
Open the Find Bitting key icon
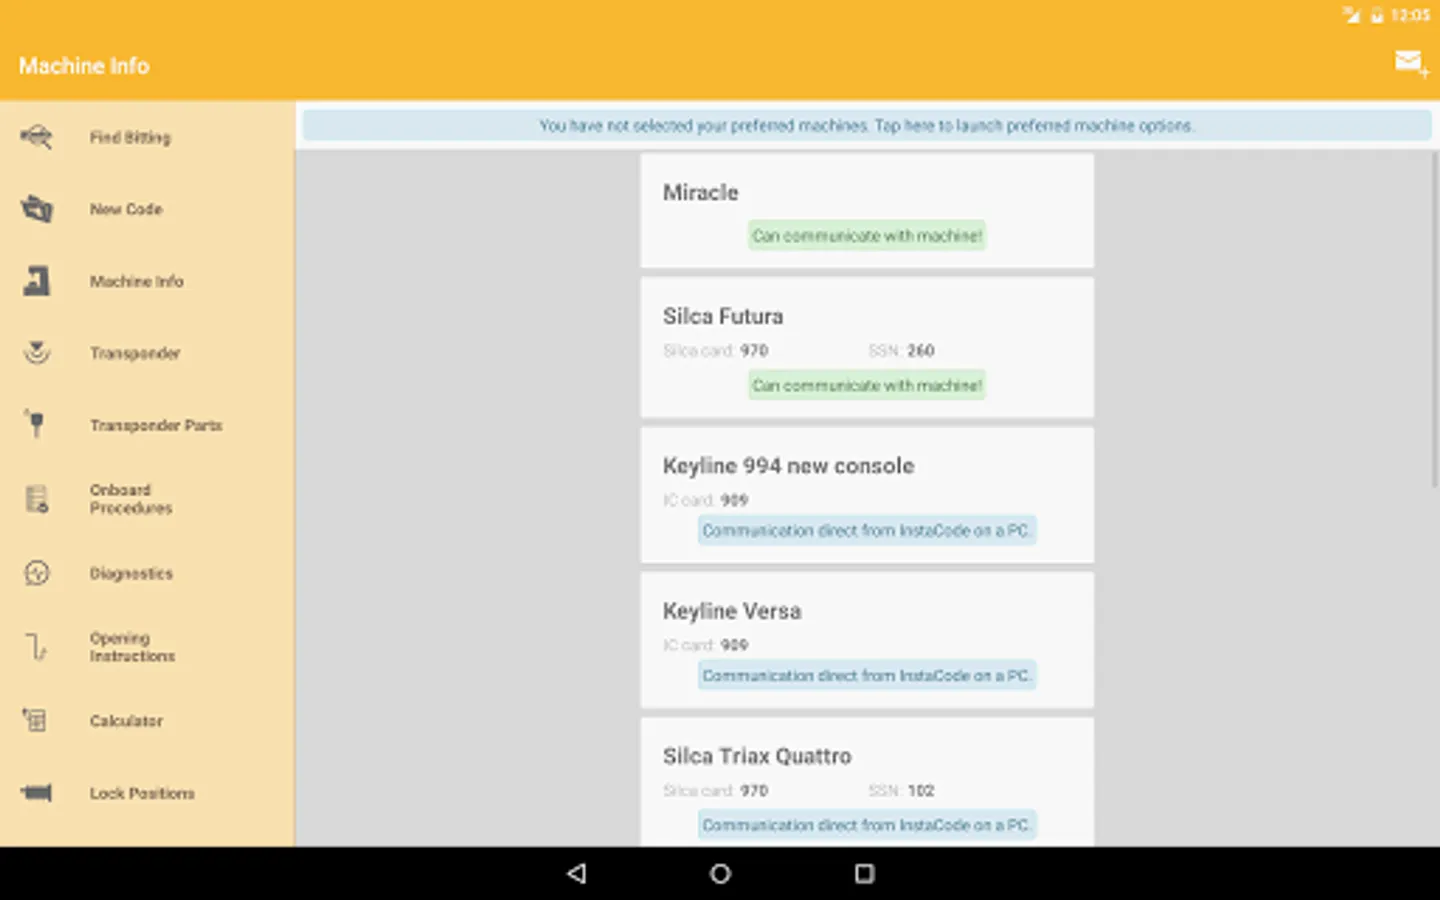coord(36,137)
